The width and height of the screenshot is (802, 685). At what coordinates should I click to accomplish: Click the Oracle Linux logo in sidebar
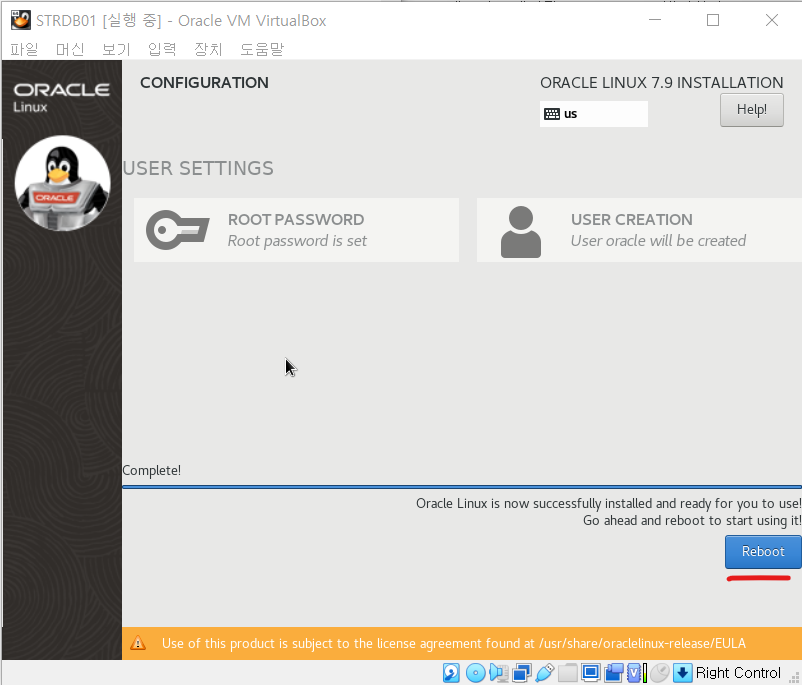61,97
